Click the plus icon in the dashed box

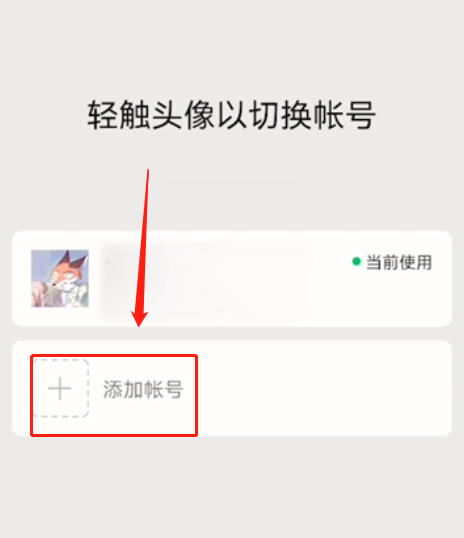click(x=60, y=389)
